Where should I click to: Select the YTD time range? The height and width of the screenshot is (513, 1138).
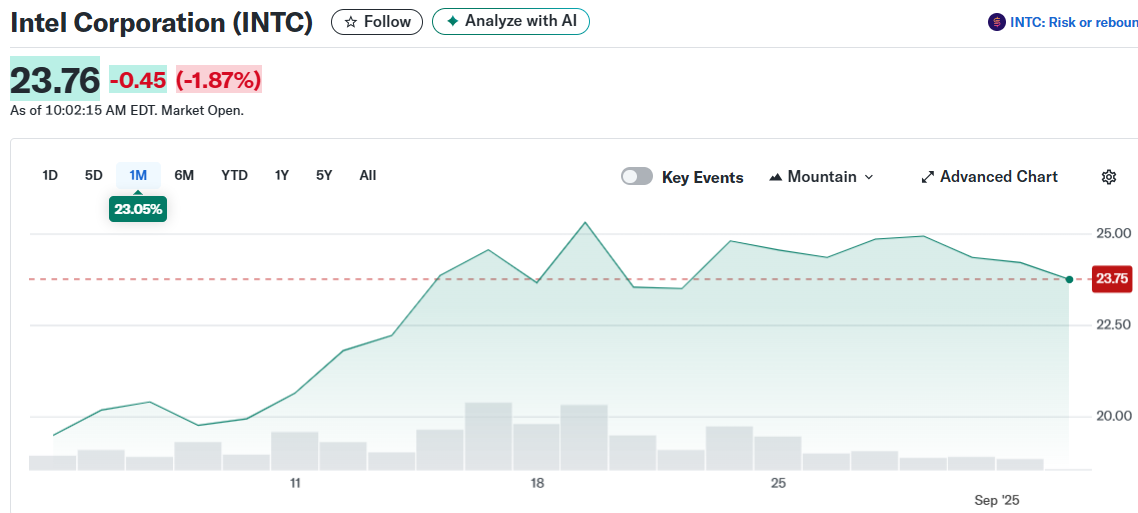coord(234,175)
